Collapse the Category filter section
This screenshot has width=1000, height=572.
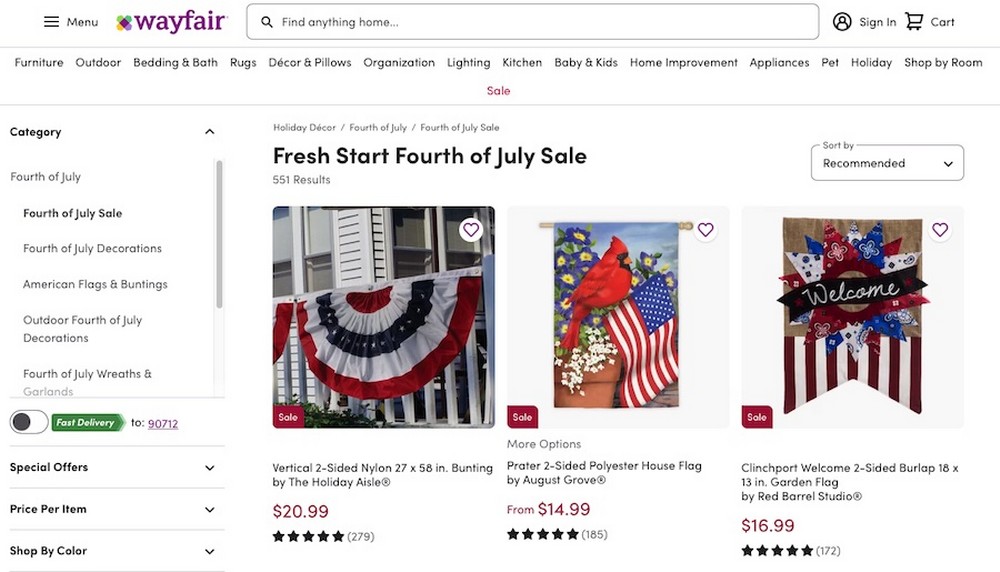209,132
